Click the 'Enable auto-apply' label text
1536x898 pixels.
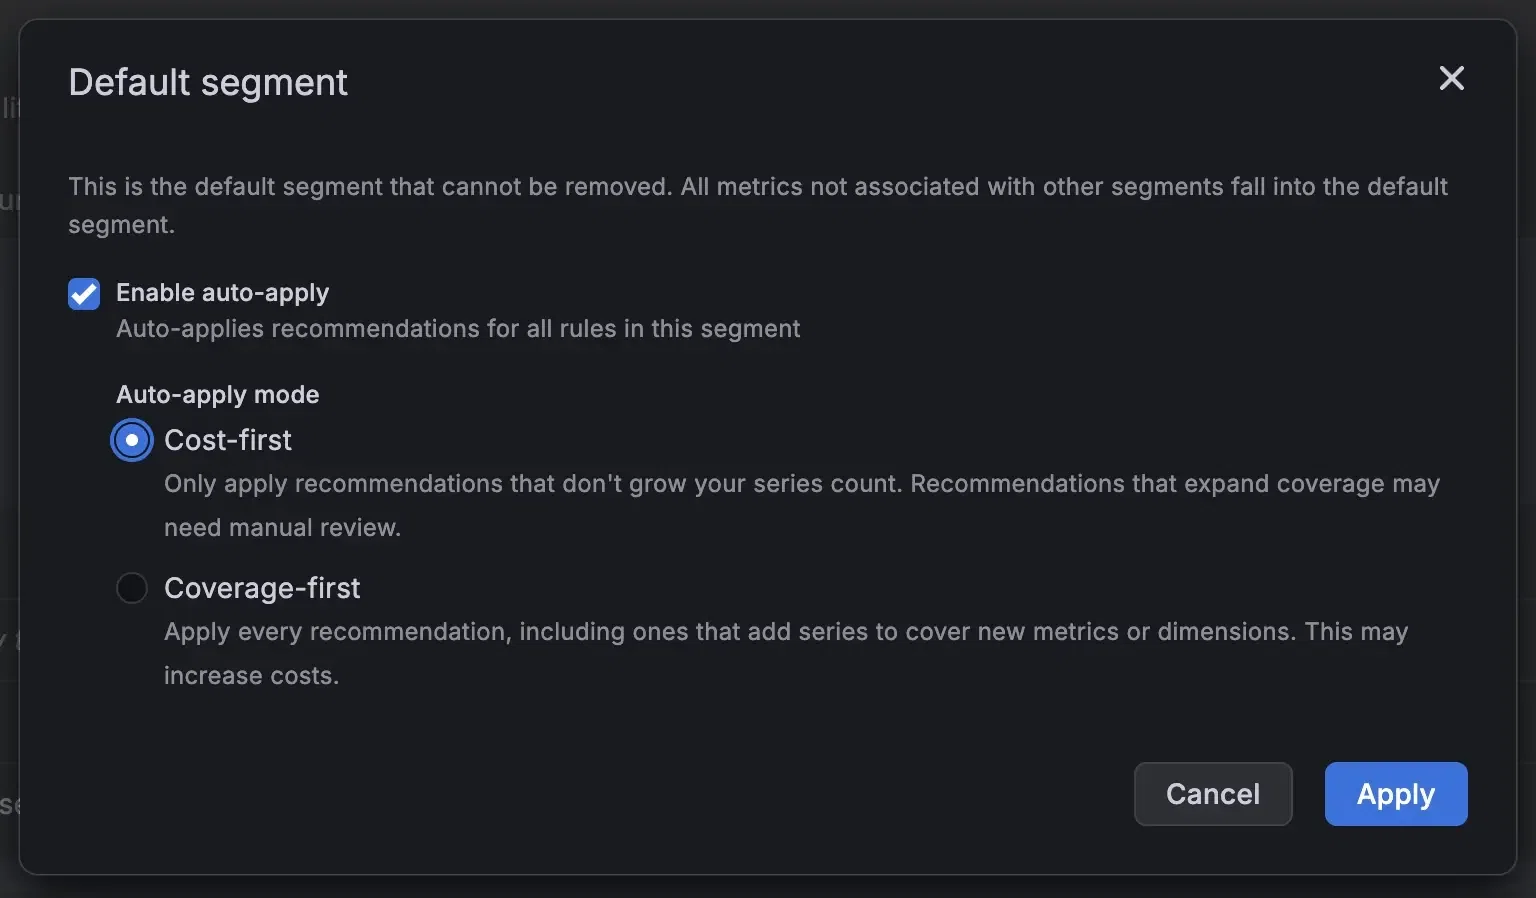tap(222, 292)
